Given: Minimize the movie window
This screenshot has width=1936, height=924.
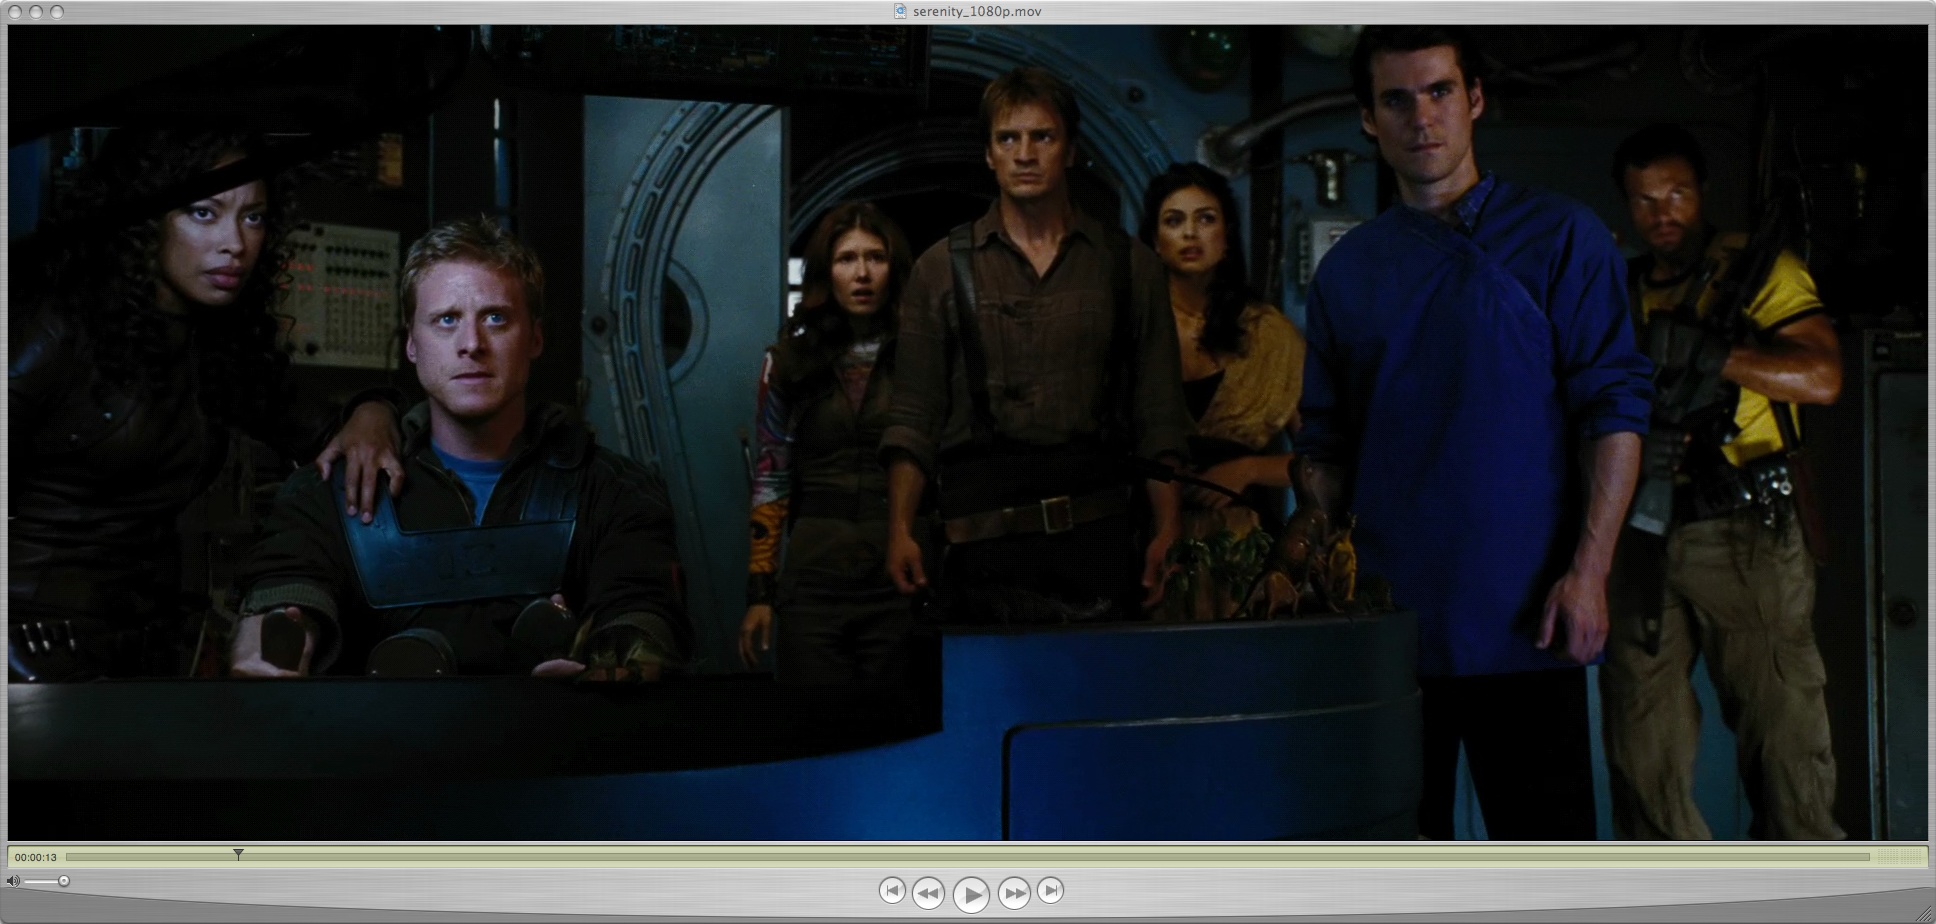Looking at the screenshot, I should pyautogui.click(x=35, y=12).
